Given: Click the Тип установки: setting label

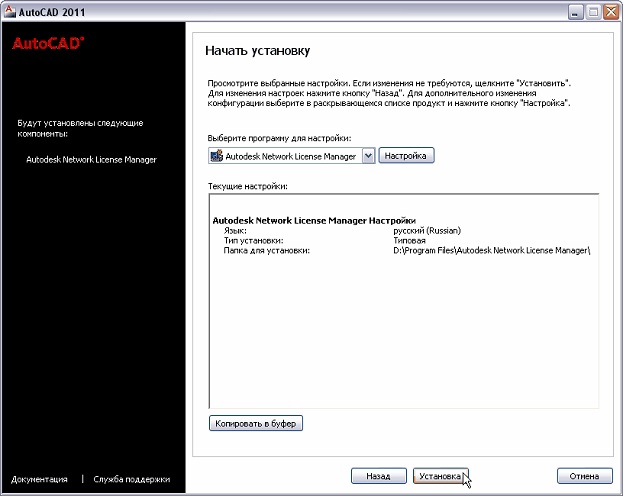Looking at the screenshot, I should click(254, 240).
